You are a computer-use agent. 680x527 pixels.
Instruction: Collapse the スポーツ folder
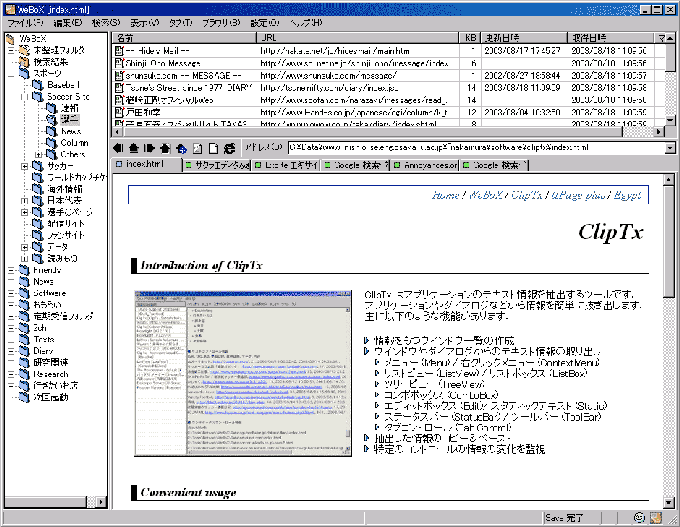click(11, 74)
